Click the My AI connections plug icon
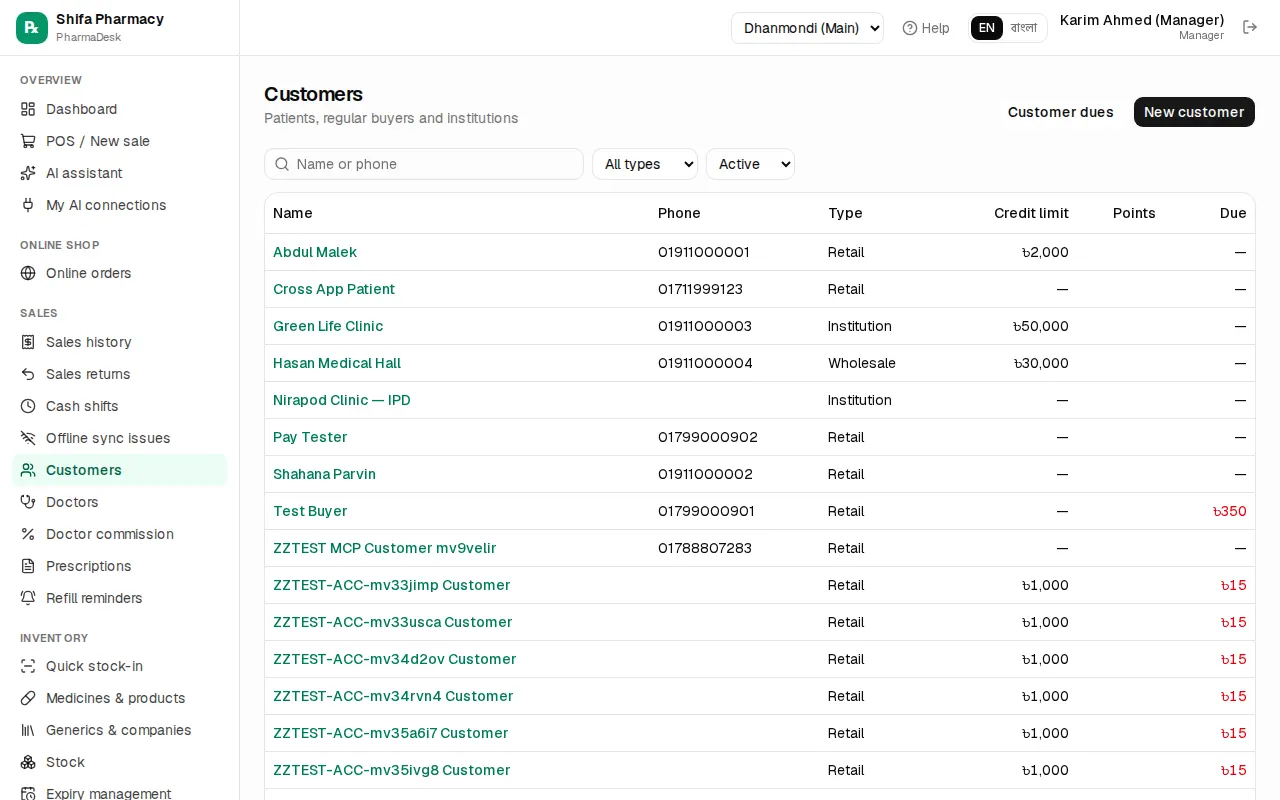The image size is (1280, 800). click(28, 205)
